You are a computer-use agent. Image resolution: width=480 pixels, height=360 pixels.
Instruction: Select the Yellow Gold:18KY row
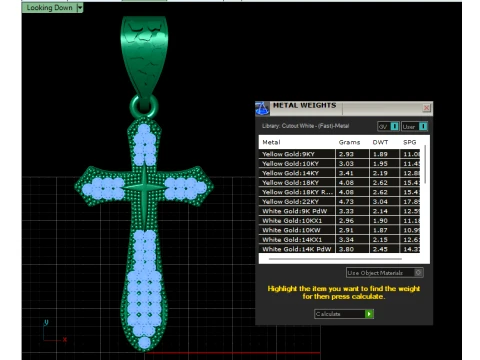click(339, 183)
